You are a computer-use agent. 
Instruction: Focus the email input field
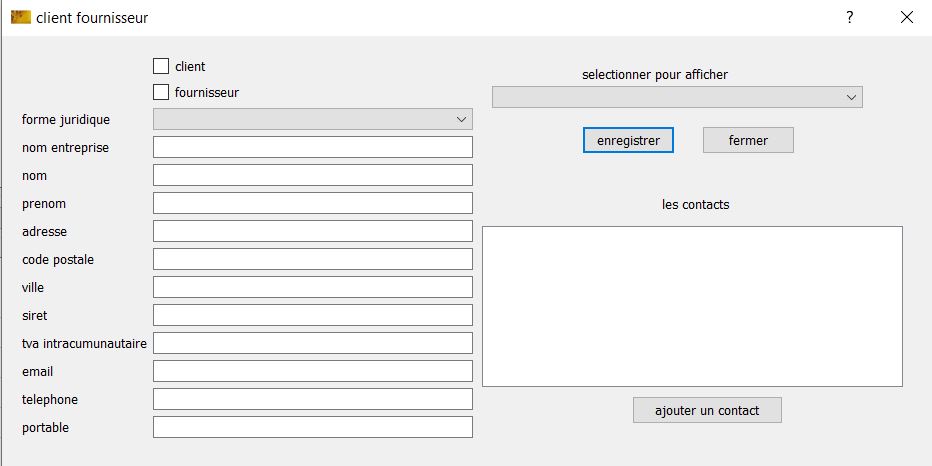(312, 371)
